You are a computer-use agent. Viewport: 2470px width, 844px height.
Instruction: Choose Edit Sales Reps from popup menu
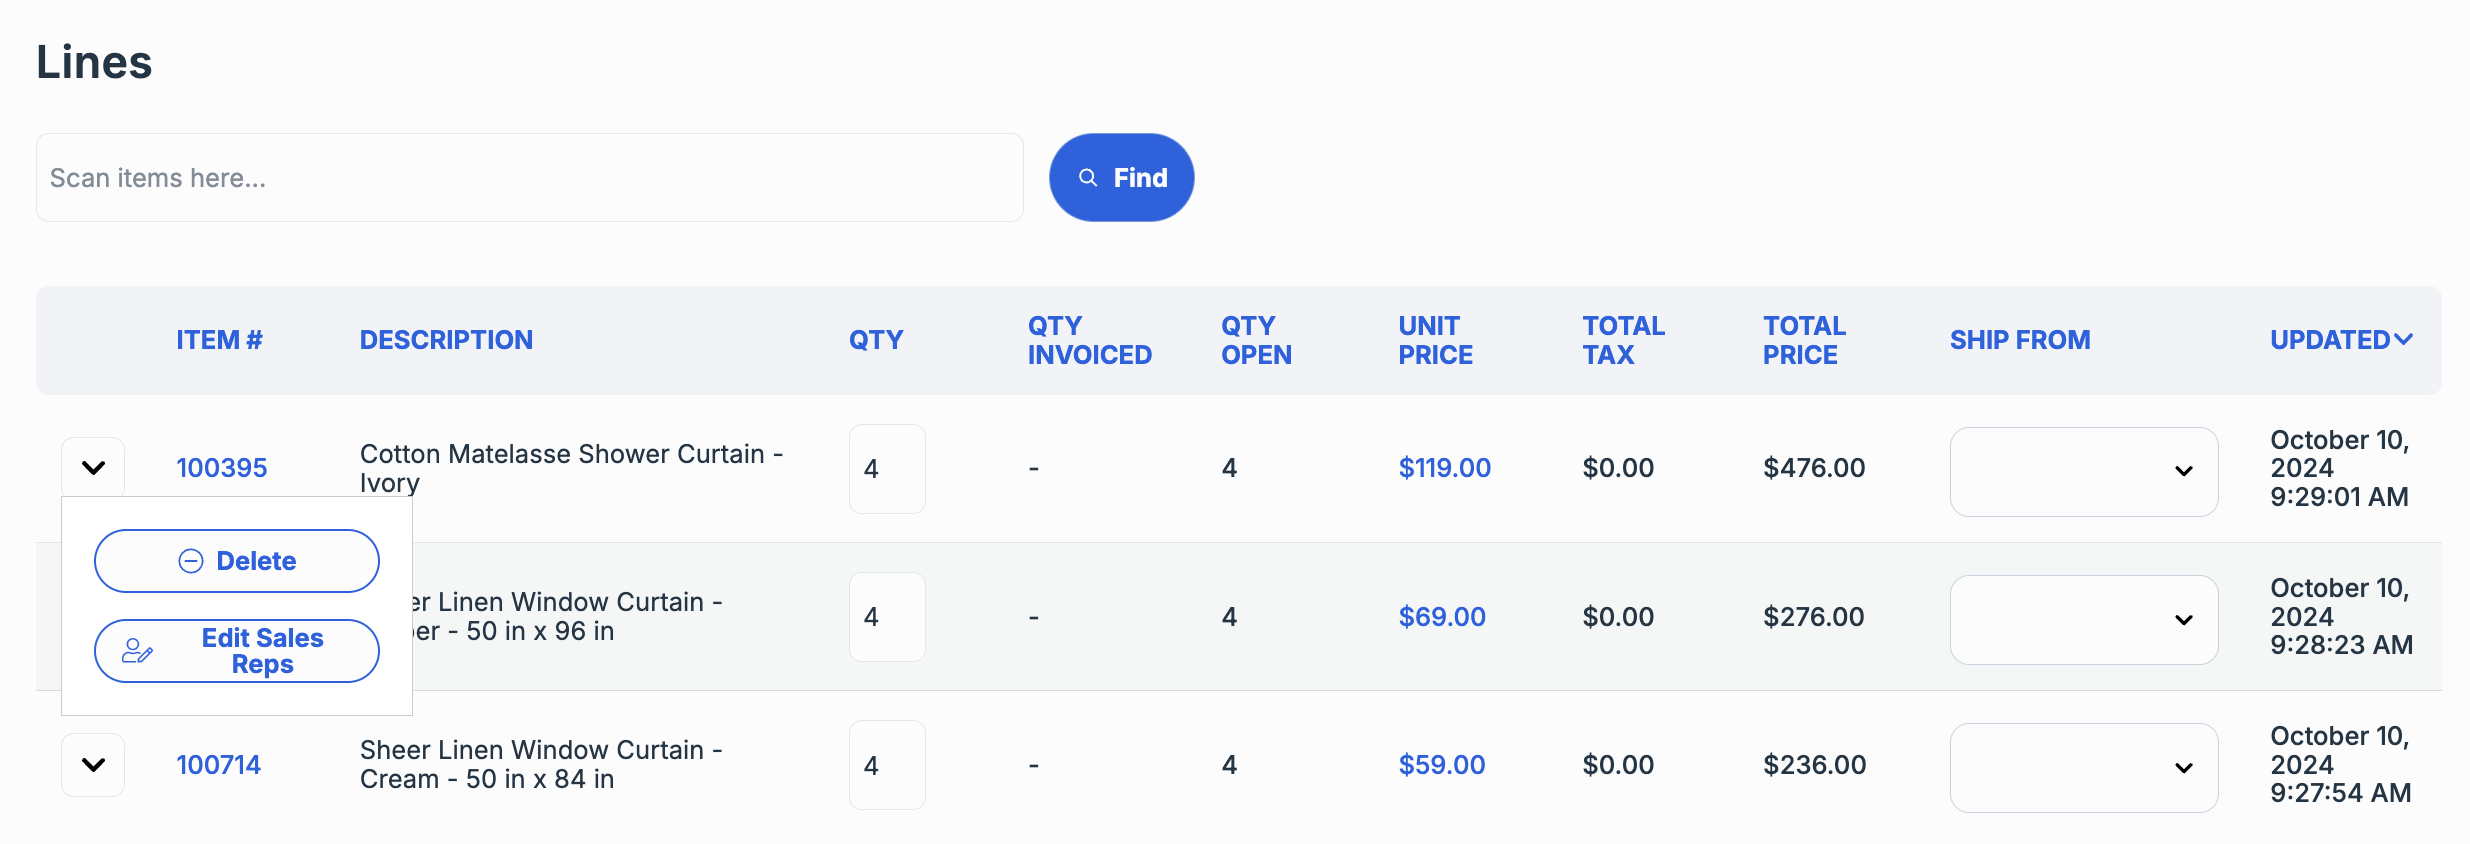237,651
